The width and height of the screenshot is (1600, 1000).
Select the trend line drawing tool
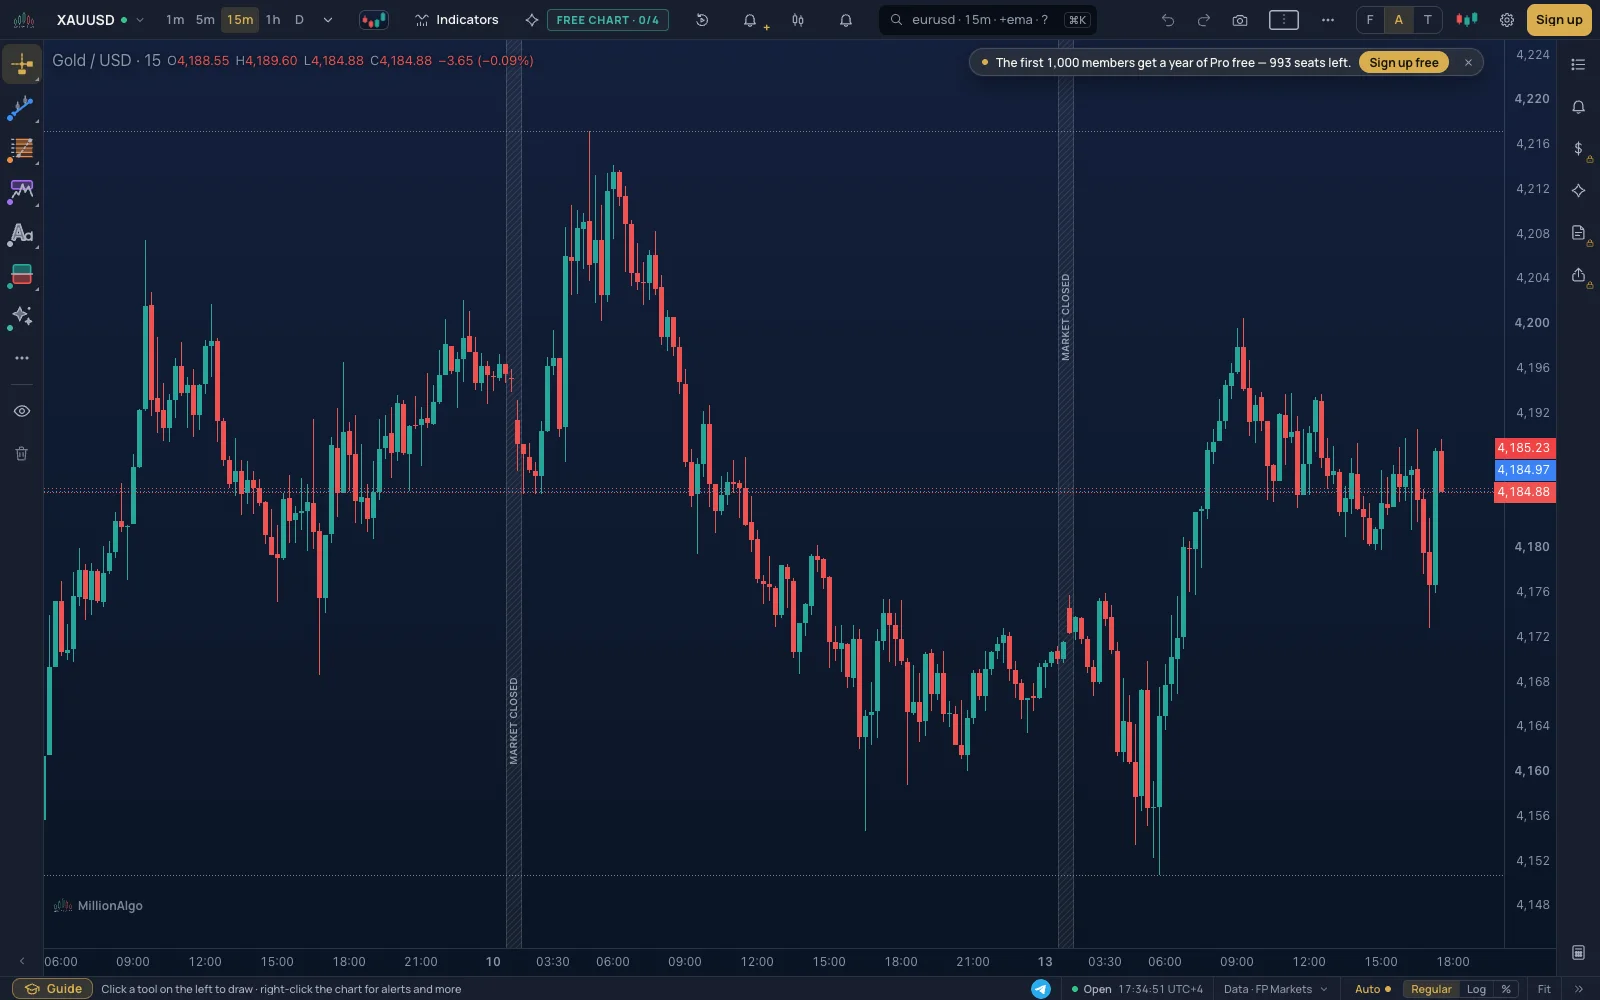[21, 108]
